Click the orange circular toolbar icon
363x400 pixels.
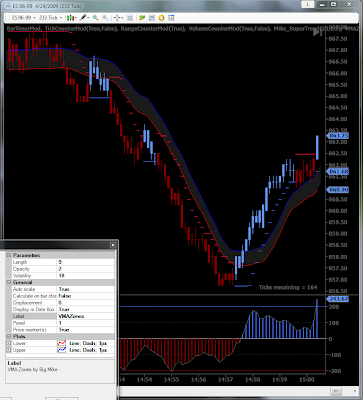pyautogui.click(x=161, y=18)
